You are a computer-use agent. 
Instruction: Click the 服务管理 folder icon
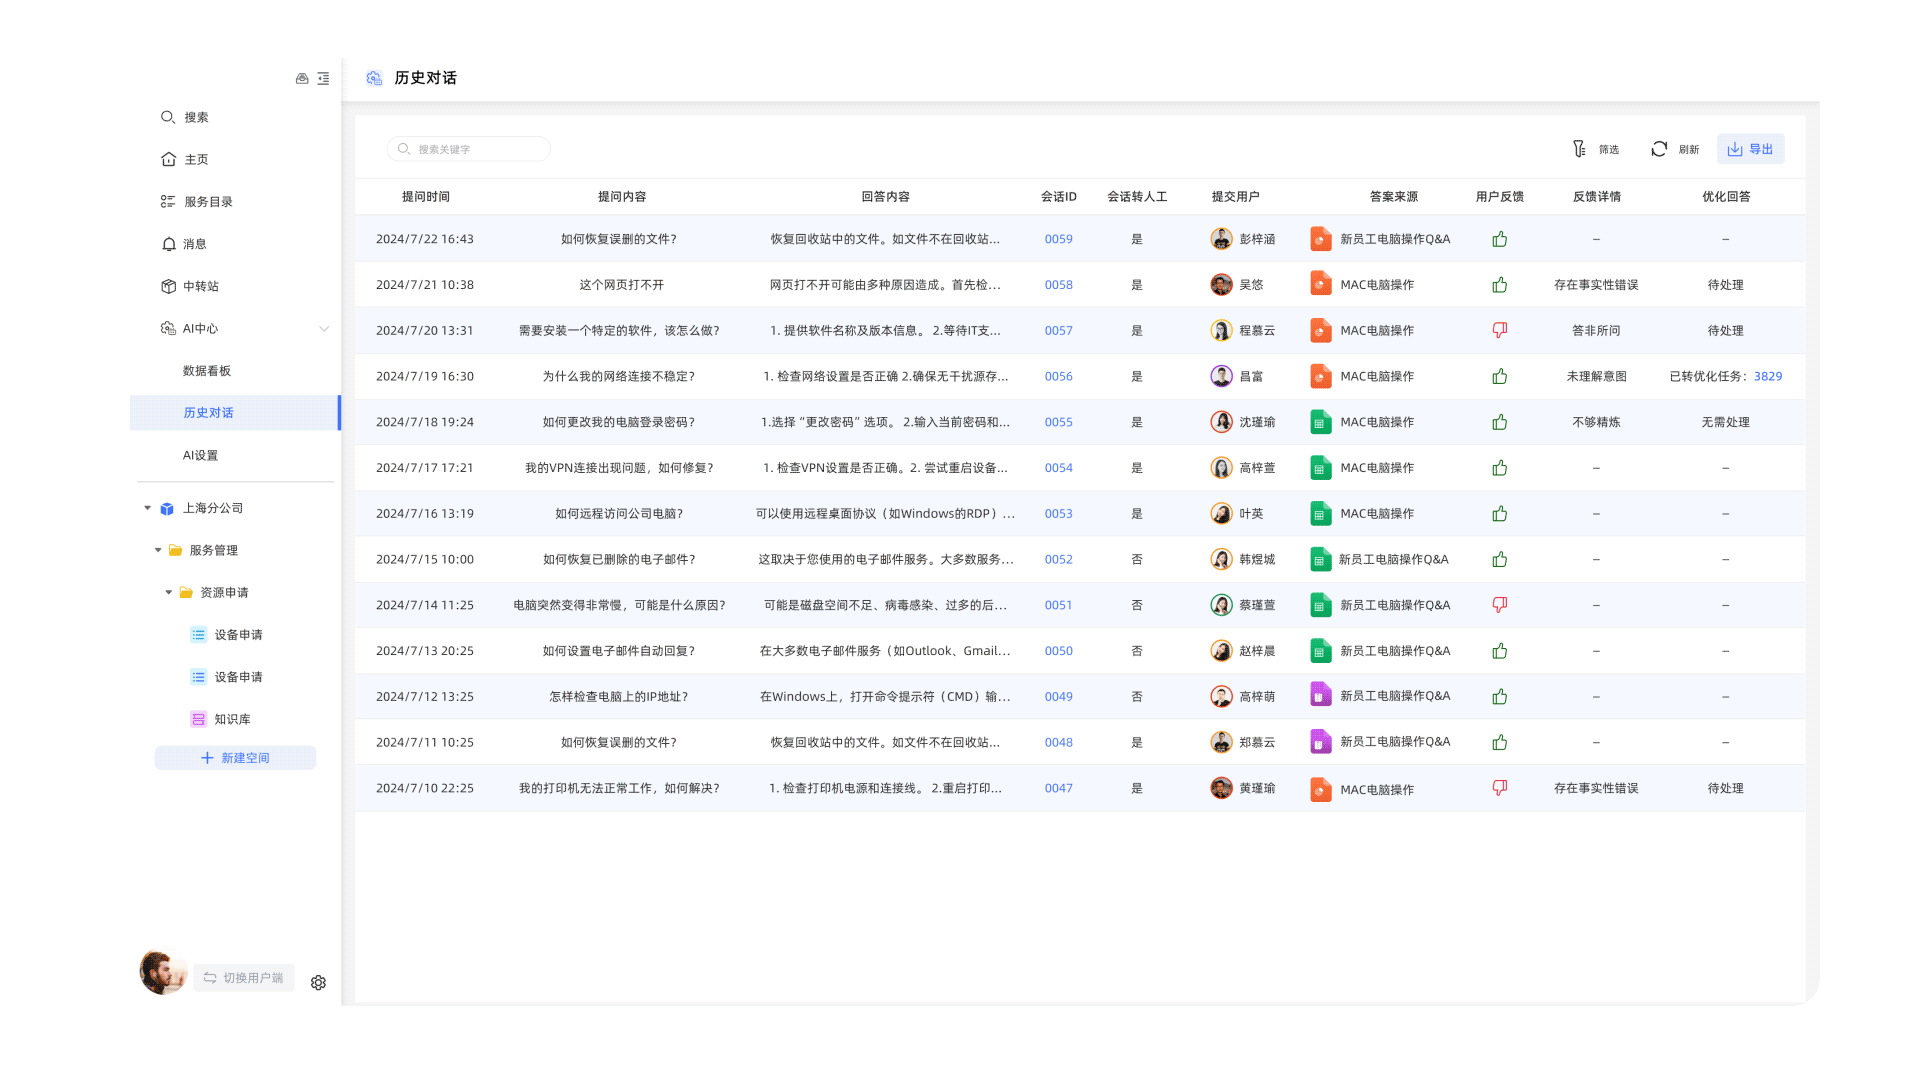tap(176, 550)
